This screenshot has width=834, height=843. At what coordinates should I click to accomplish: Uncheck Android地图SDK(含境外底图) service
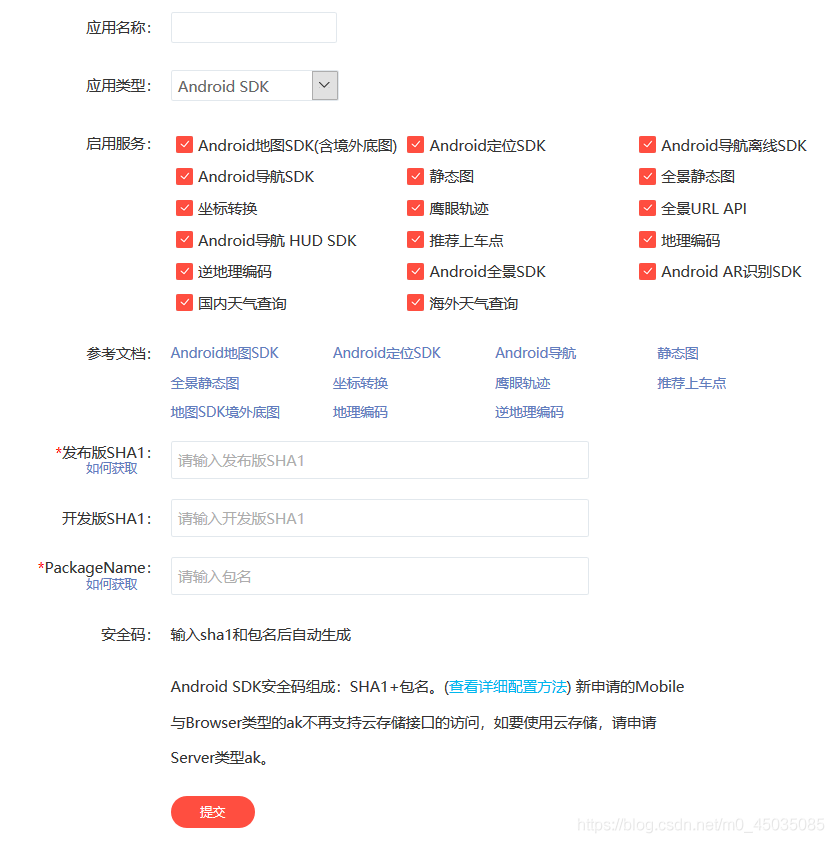[184, 145]
